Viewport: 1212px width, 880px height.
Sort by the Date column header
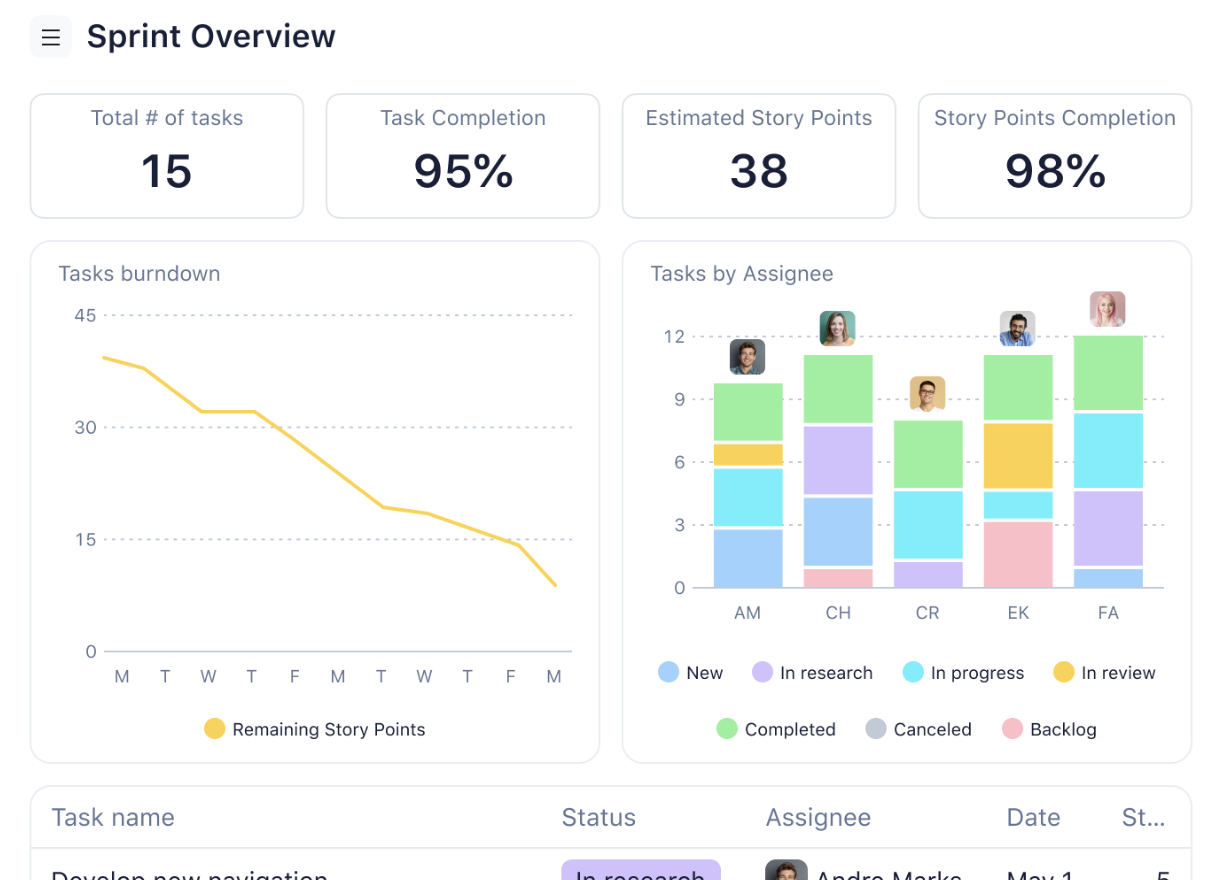pyautogui.click(x=1033, y=817)
